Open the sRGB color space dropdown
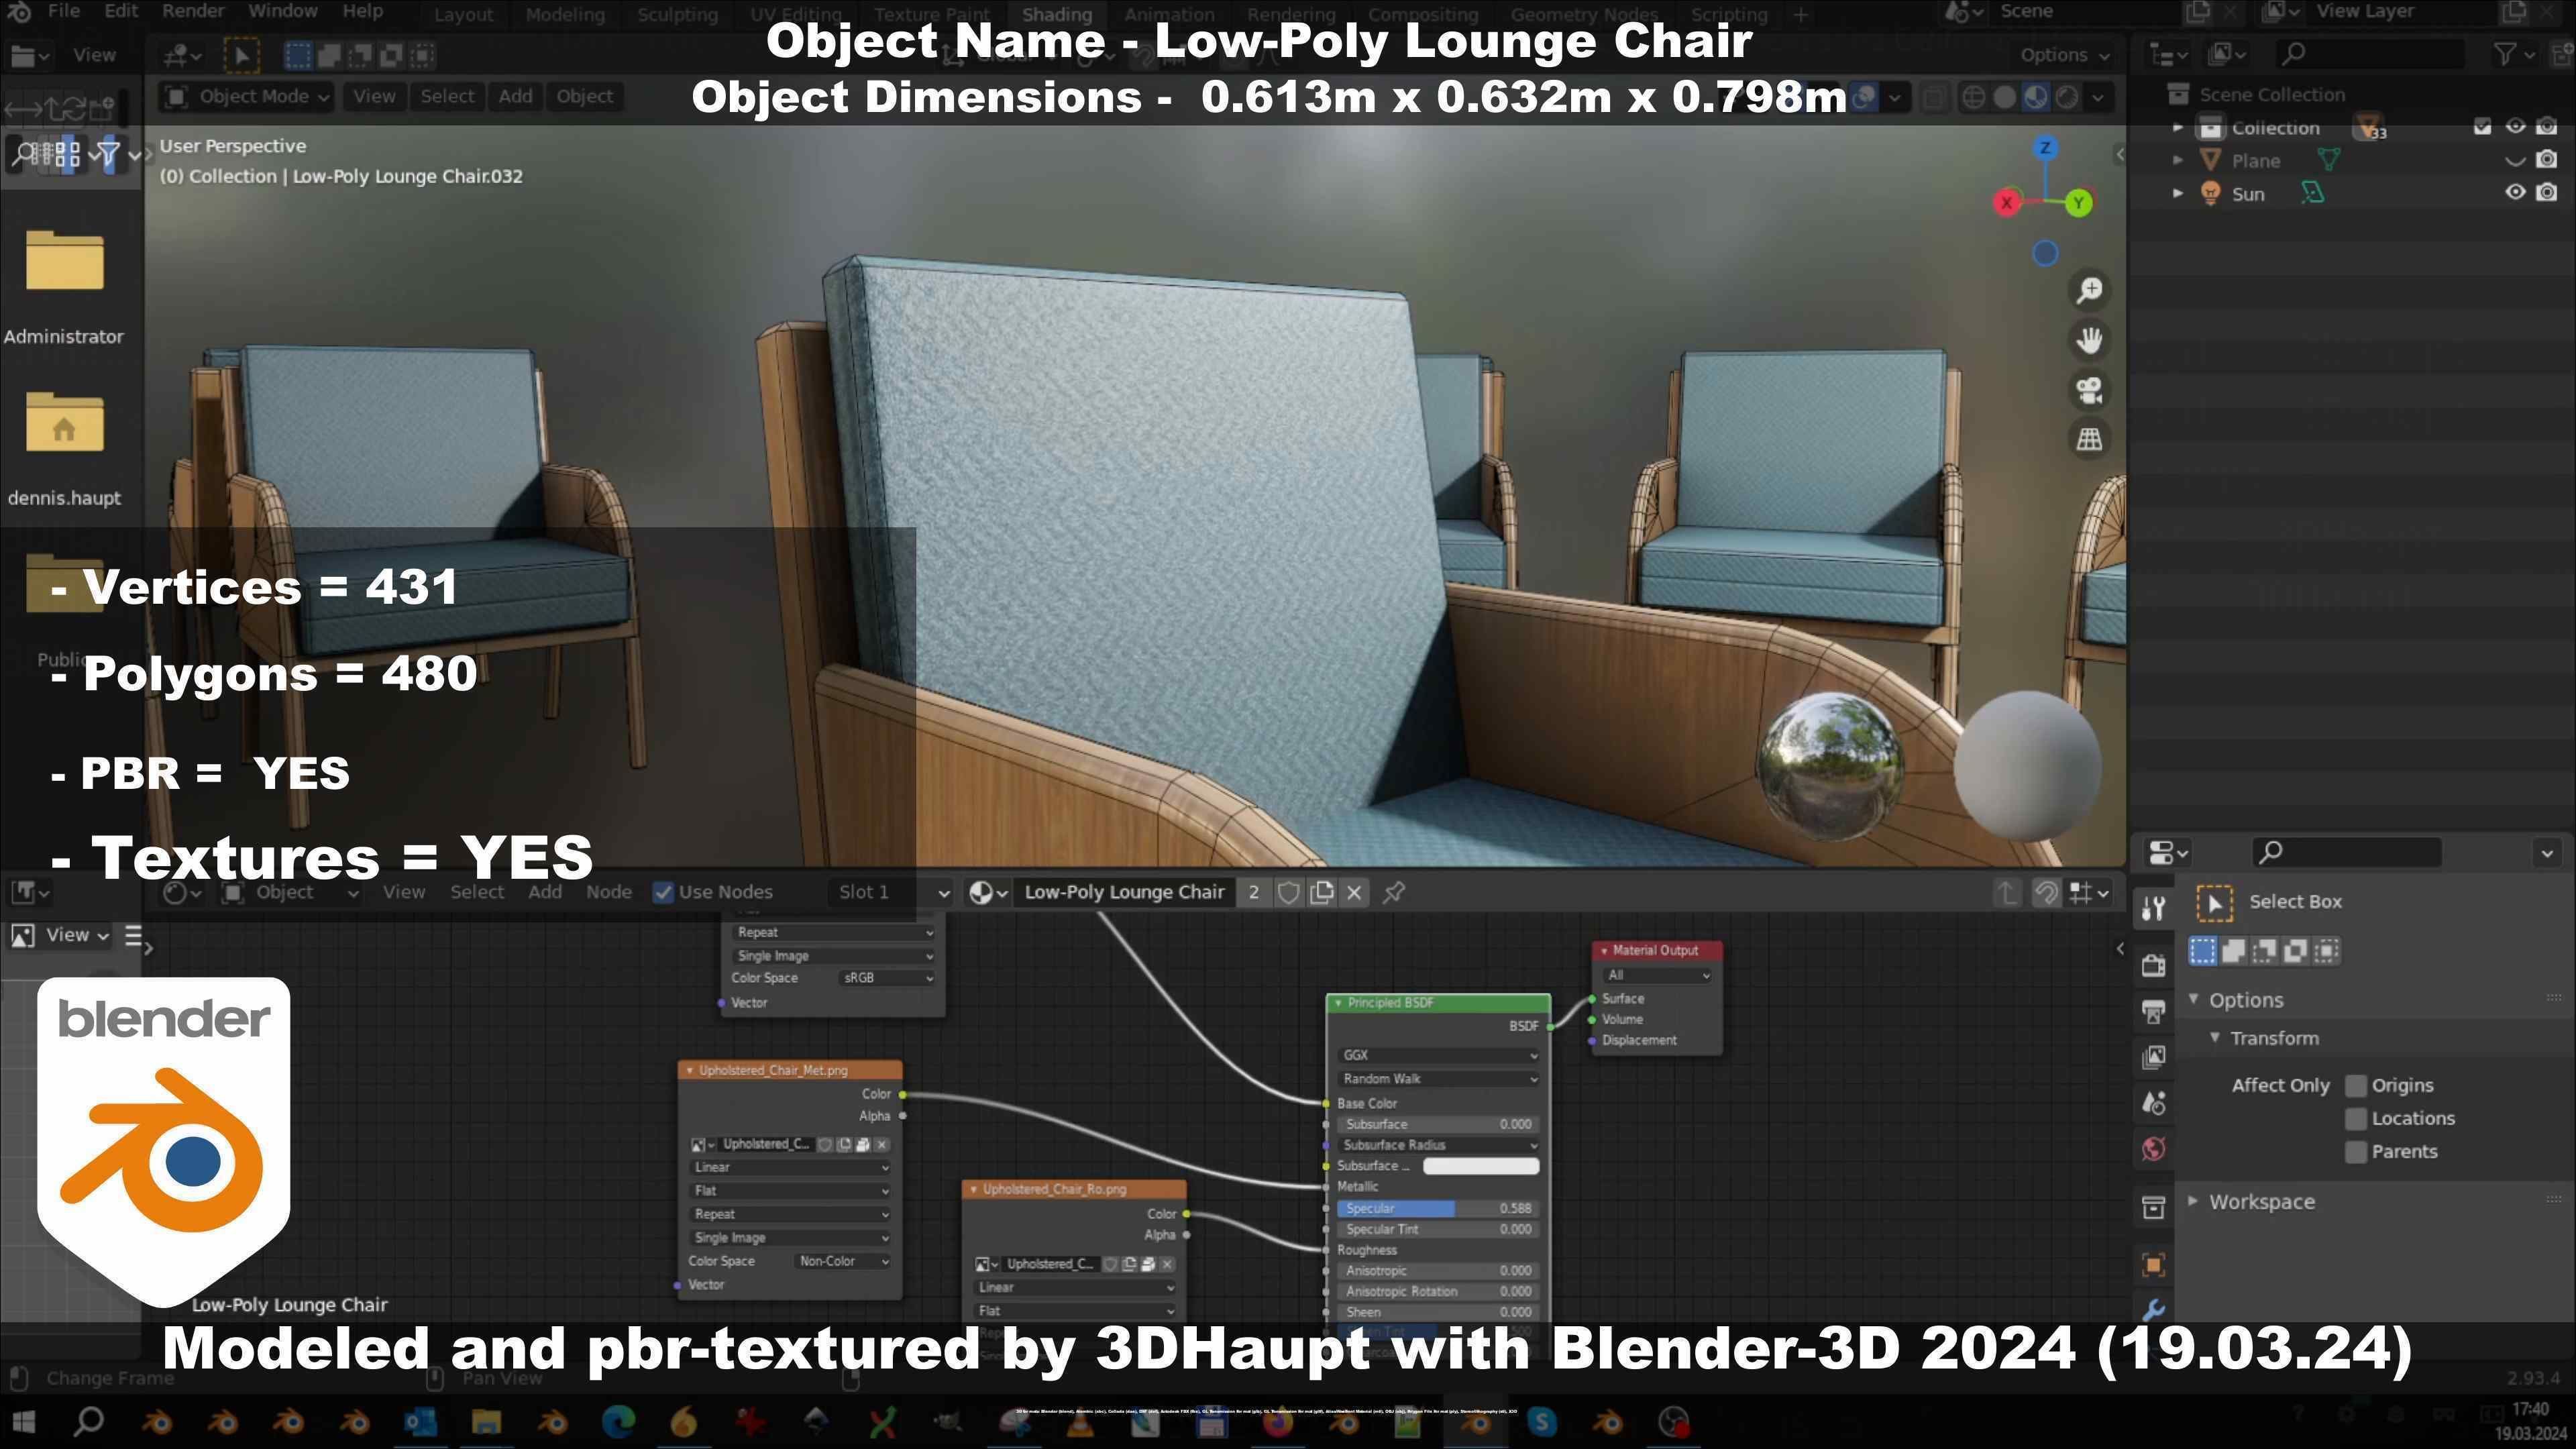 pos(886,978)
